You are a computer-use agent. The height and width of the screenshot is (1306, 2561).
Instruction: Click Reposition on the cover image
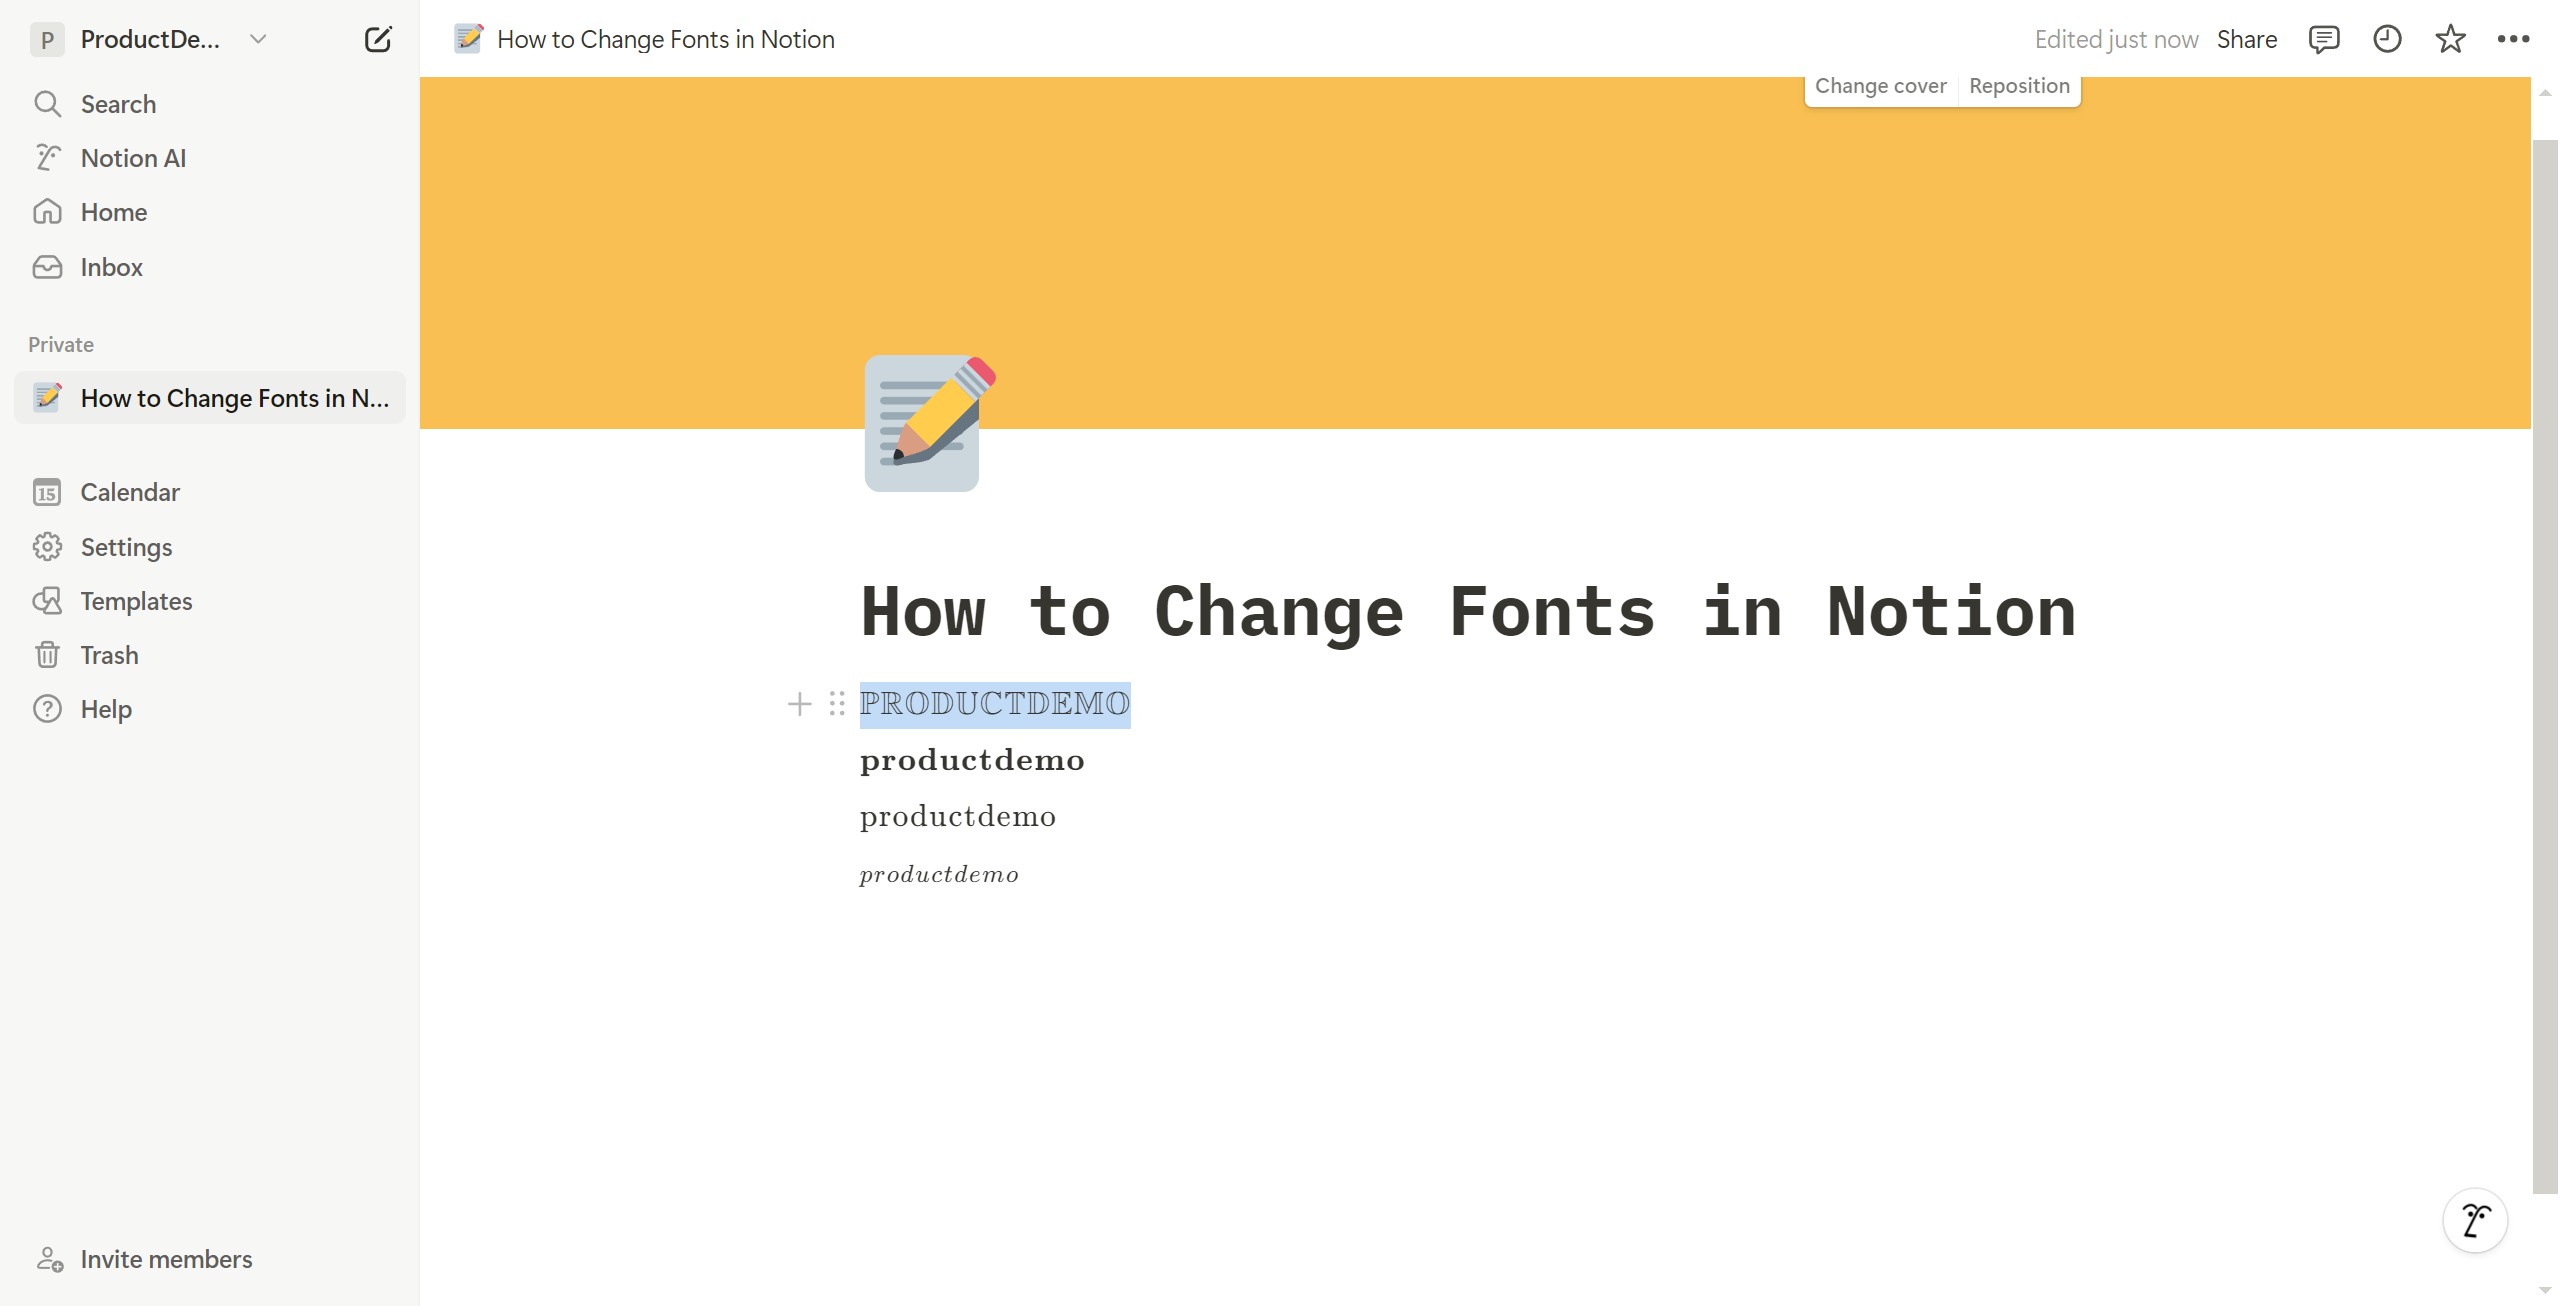pyautogui.click(x=2019, y=86)
